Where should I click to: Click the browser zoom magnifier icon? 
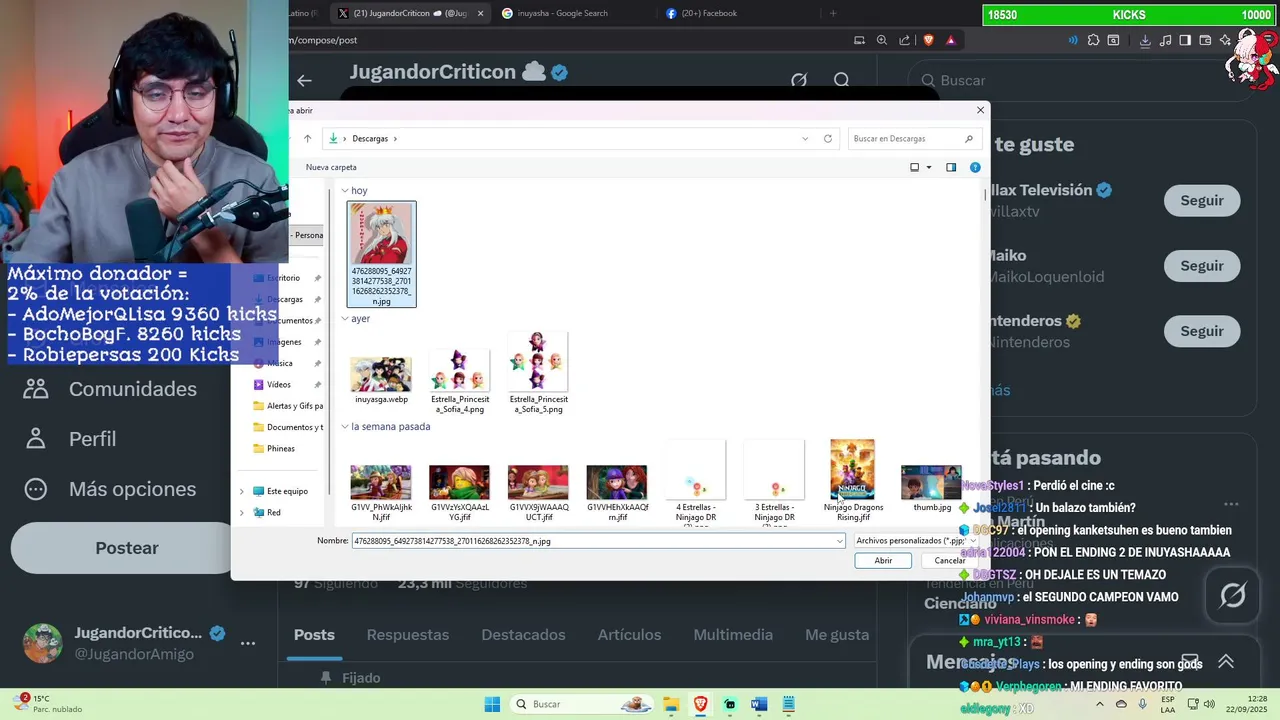coord(882,40)
